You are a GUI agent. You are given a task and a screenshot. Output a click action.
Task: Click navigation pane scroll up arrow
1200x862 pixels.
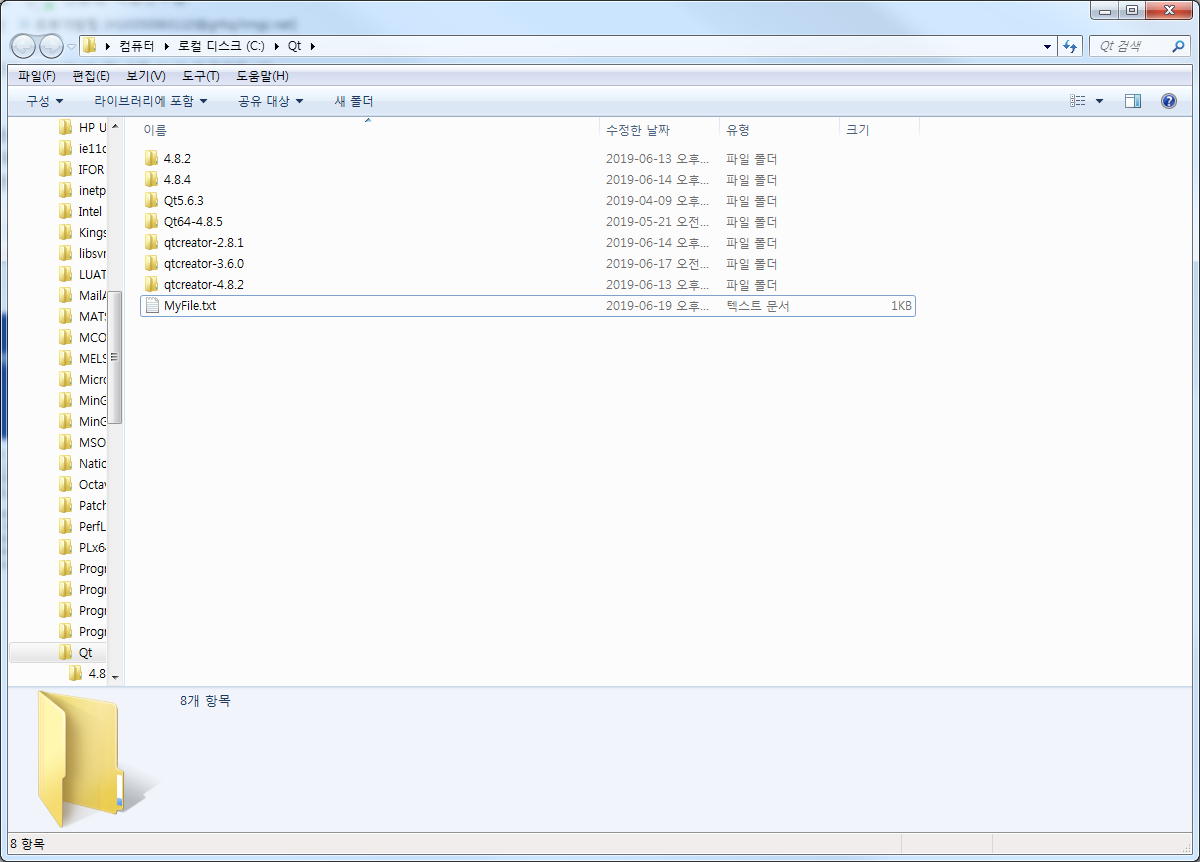[115, 126]
